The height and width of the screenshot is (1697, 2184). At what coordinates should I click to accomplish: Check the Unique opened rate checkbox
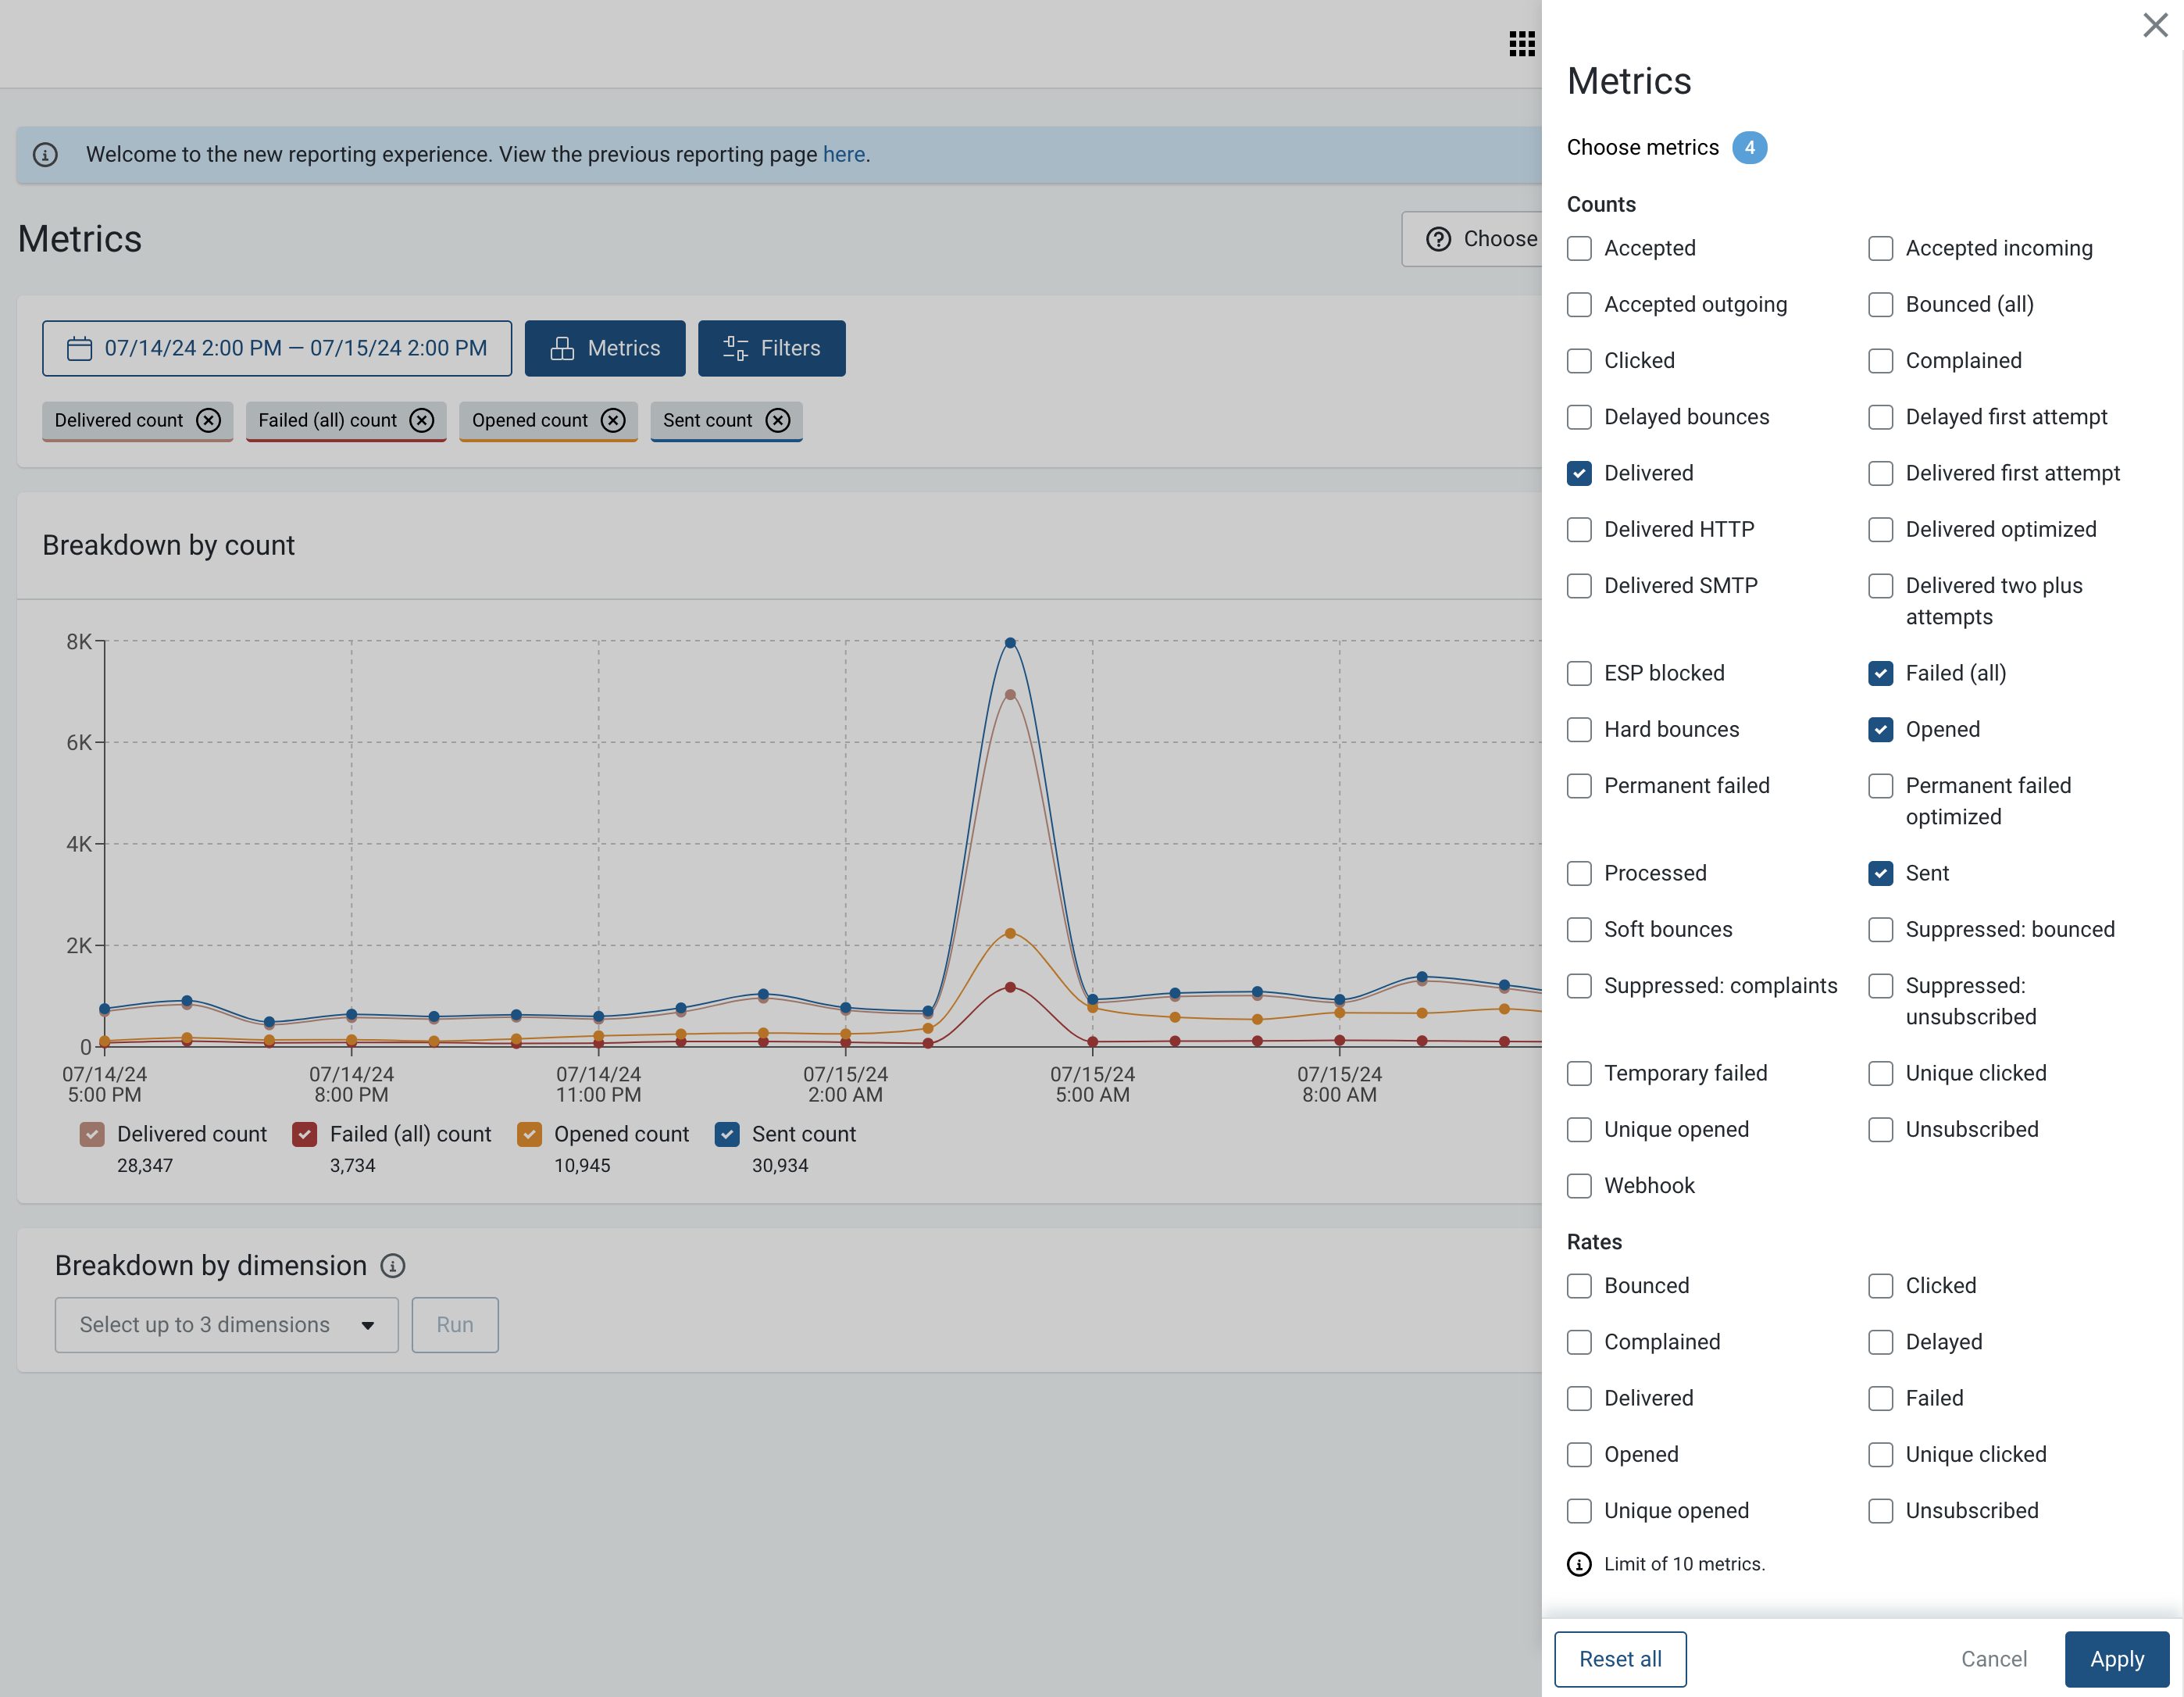click(x=1579, y=1510)
